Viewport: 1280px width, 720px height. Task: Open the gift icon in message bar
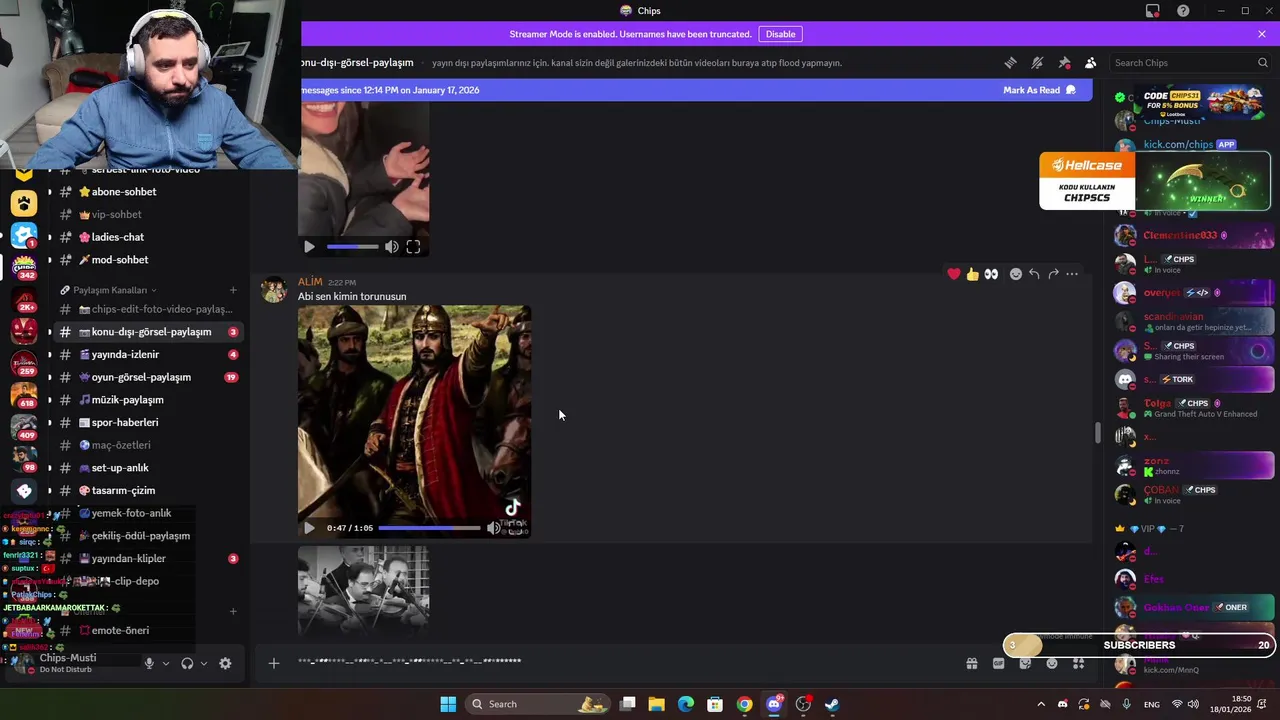971,663
